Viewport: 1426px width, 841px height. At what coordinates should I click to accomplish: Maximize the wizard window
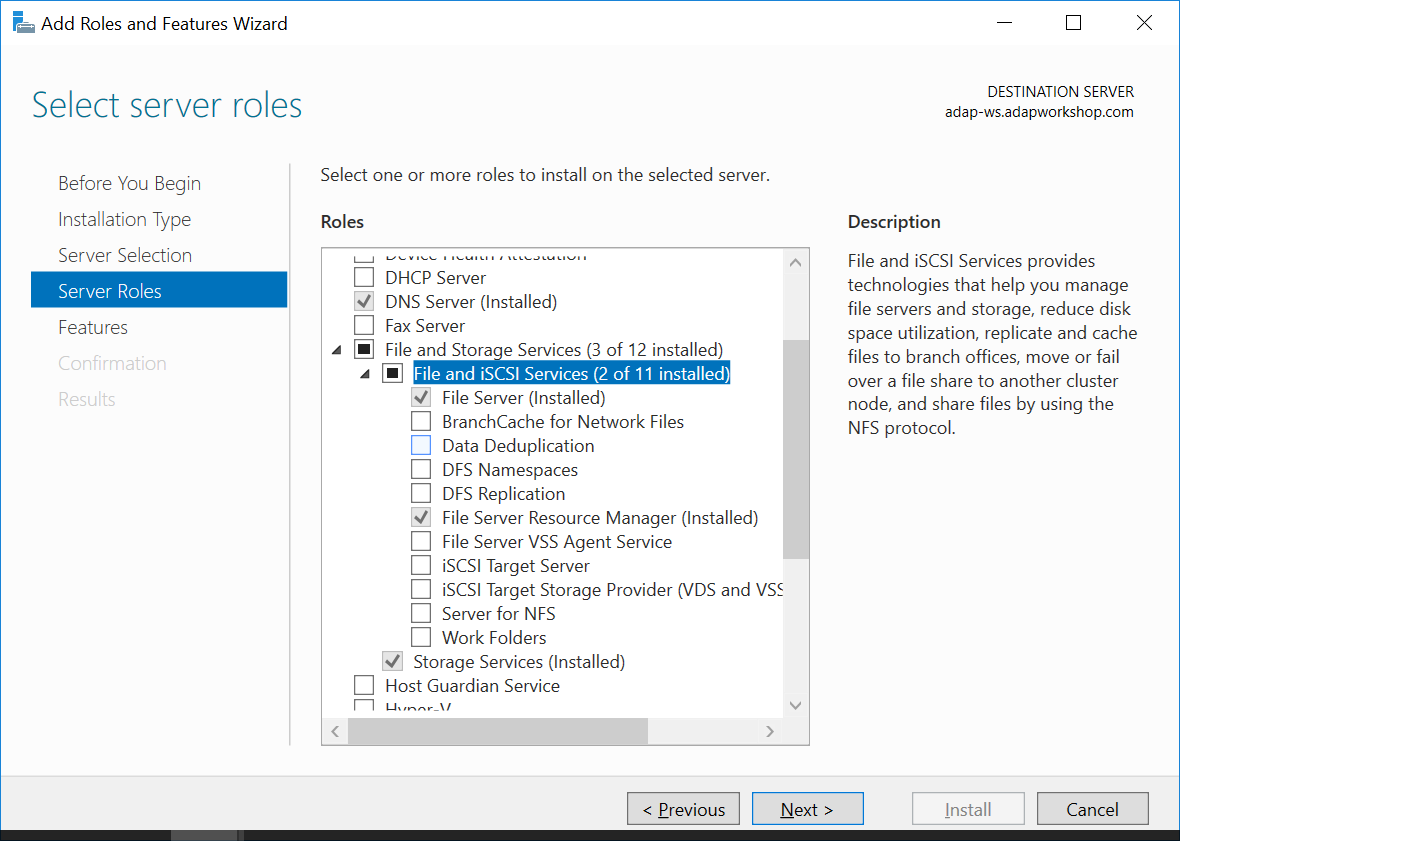pyautogui.click(x=1073, y=22)
